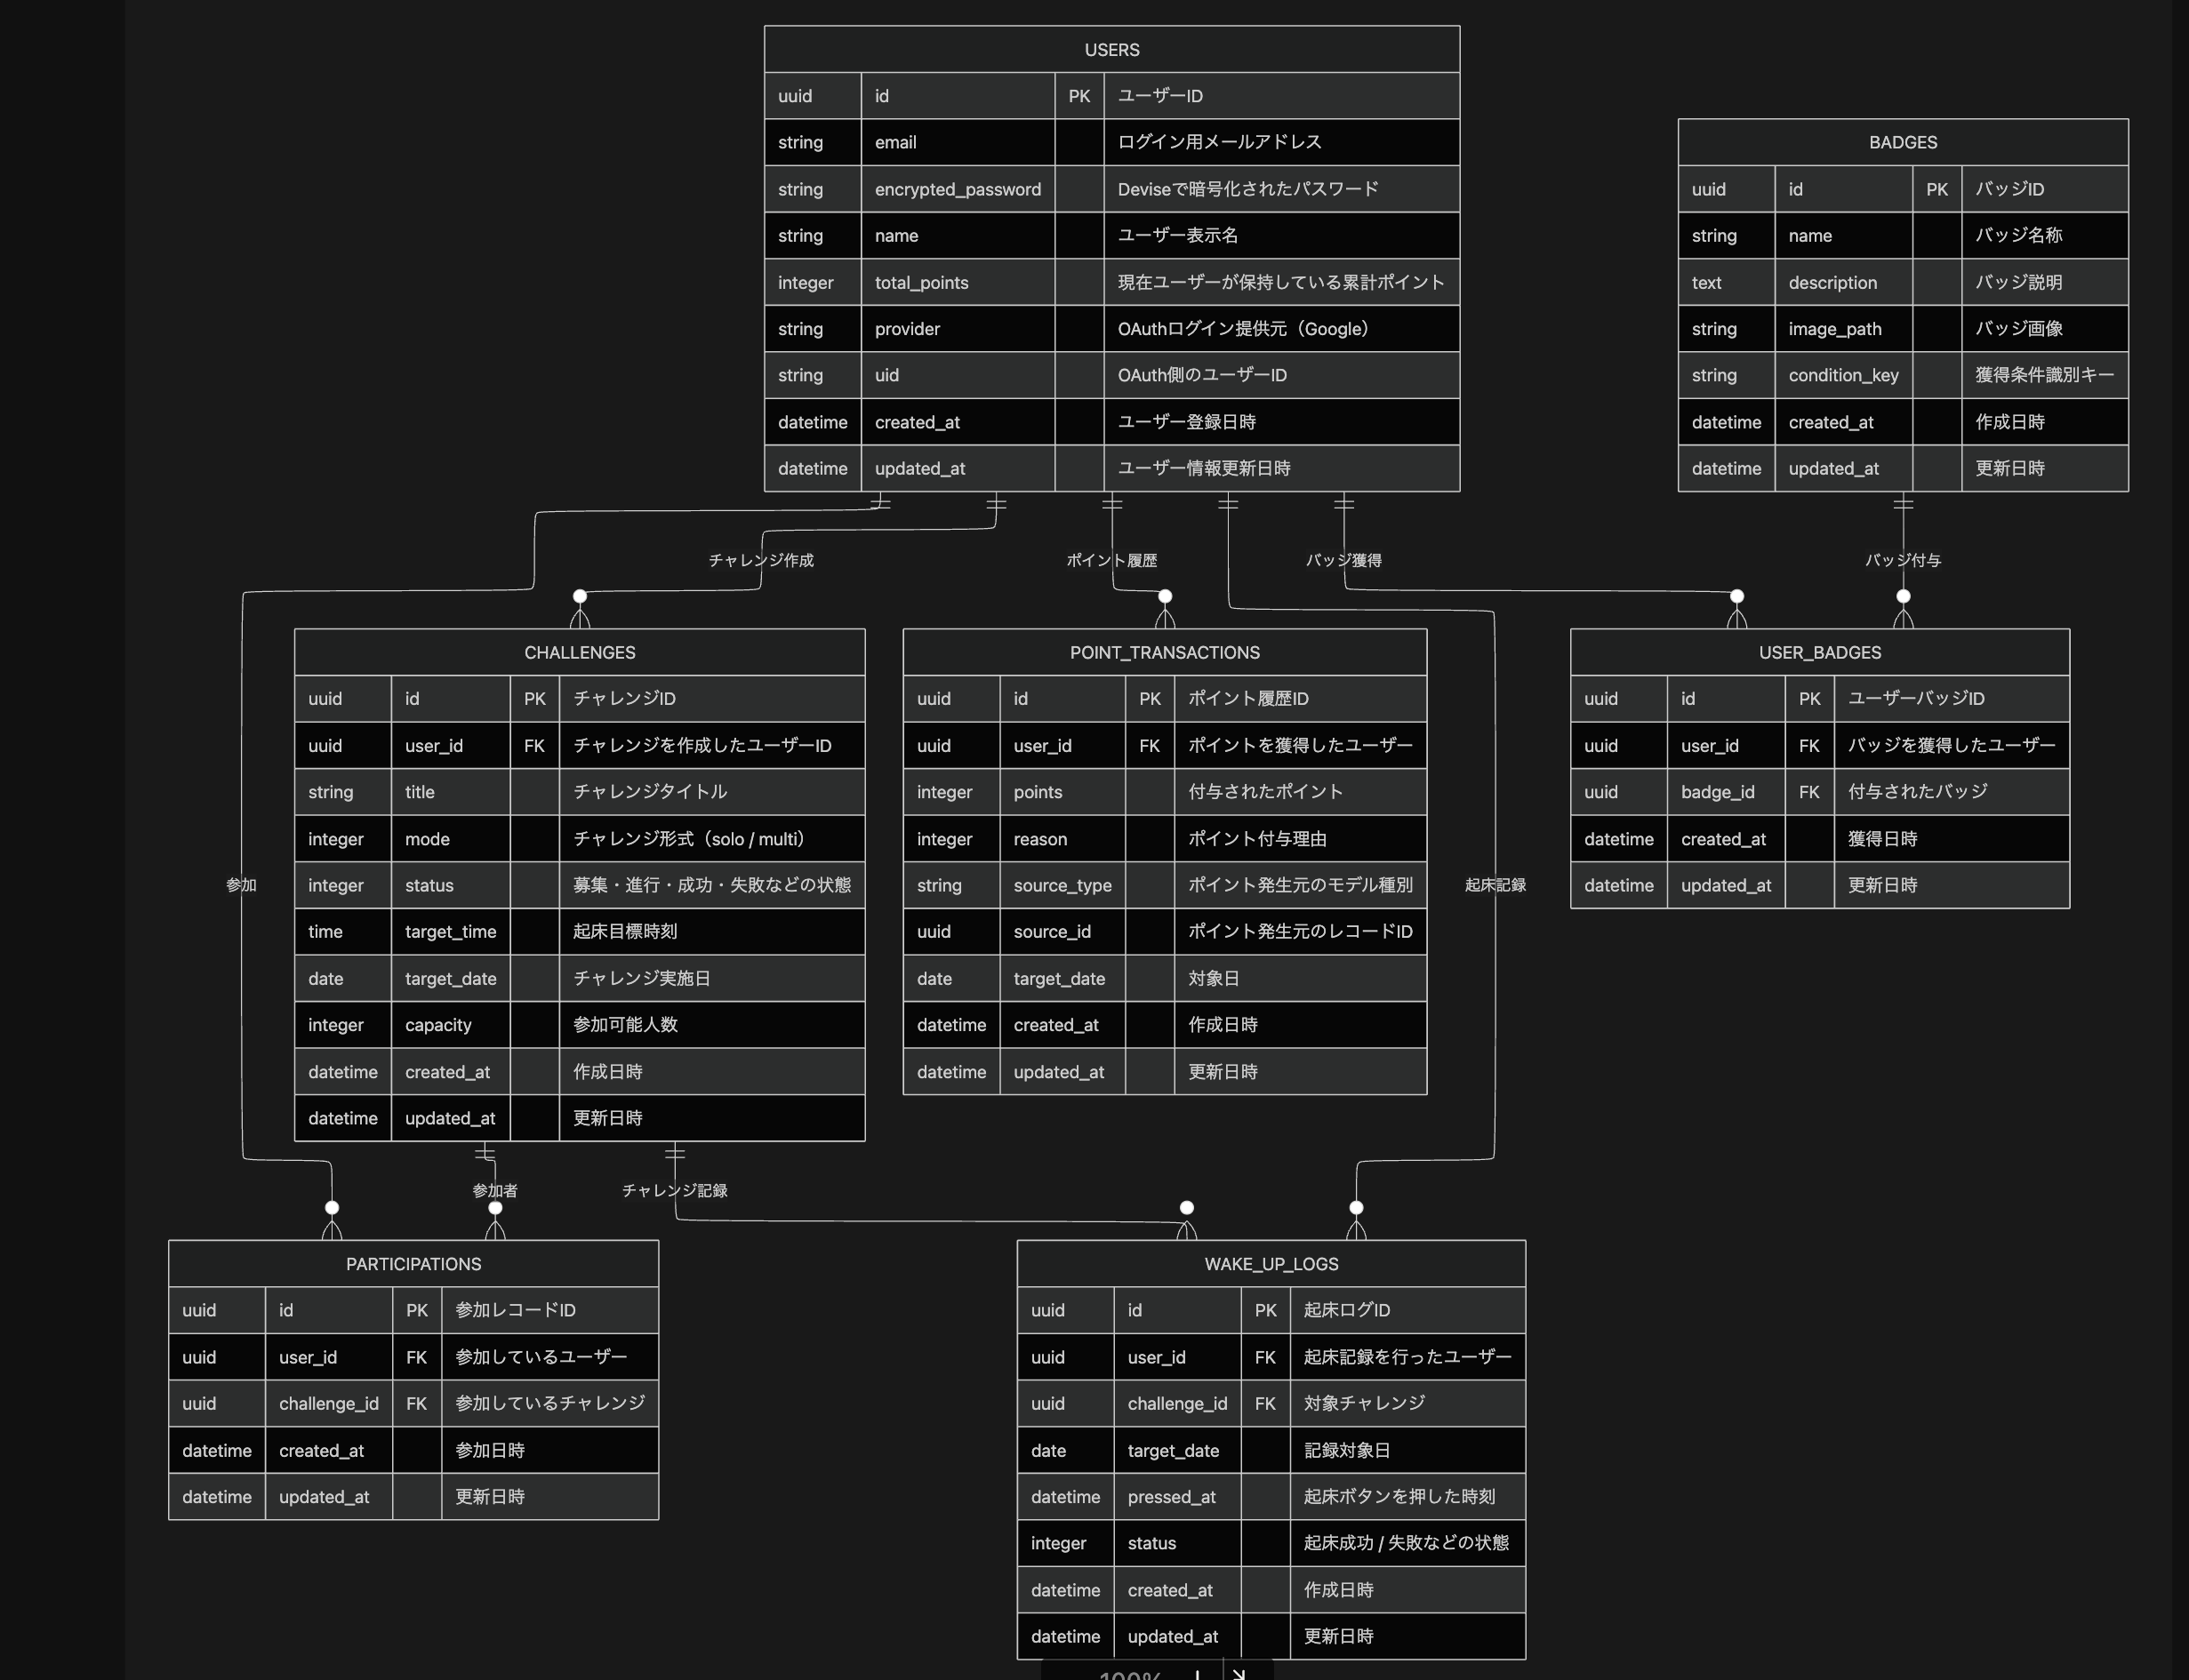Click the zoom in plus icon
Image resolution: width=2189 pixels, height=1680 pixels.
pos(1197,1674)
